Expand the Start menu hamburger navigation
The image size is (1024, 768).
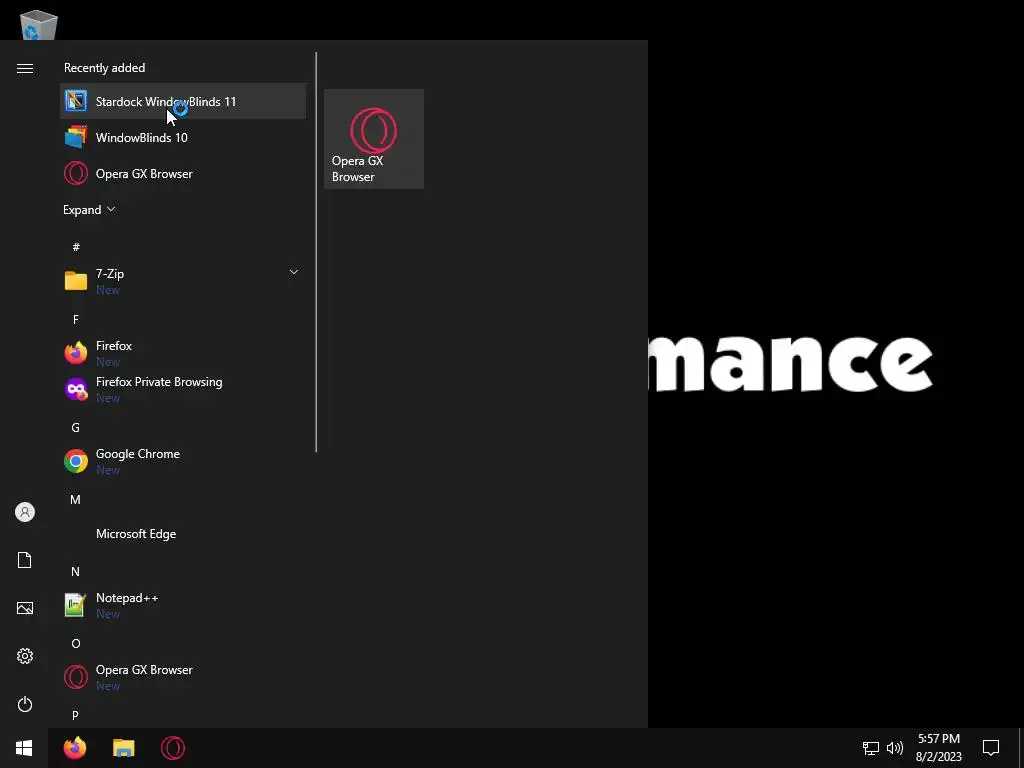(x=25, y=68)
